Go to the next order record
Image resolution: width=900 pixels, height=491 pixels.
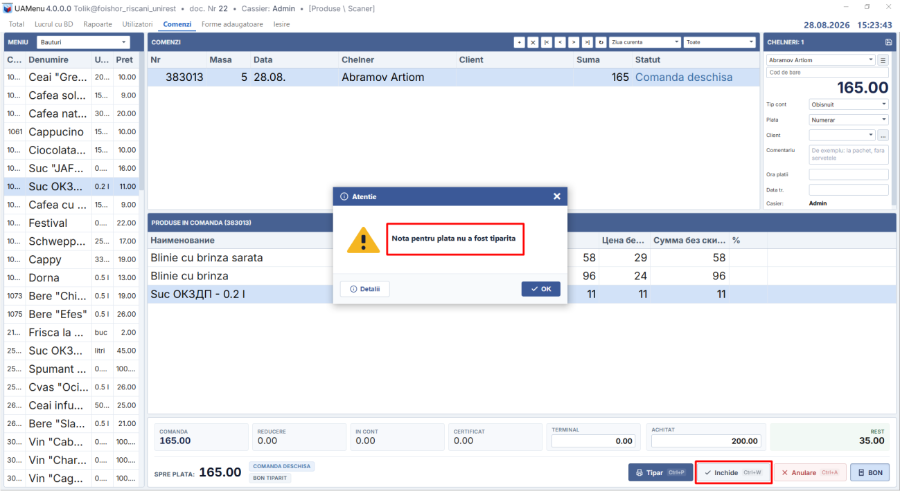tap(573, 42)
